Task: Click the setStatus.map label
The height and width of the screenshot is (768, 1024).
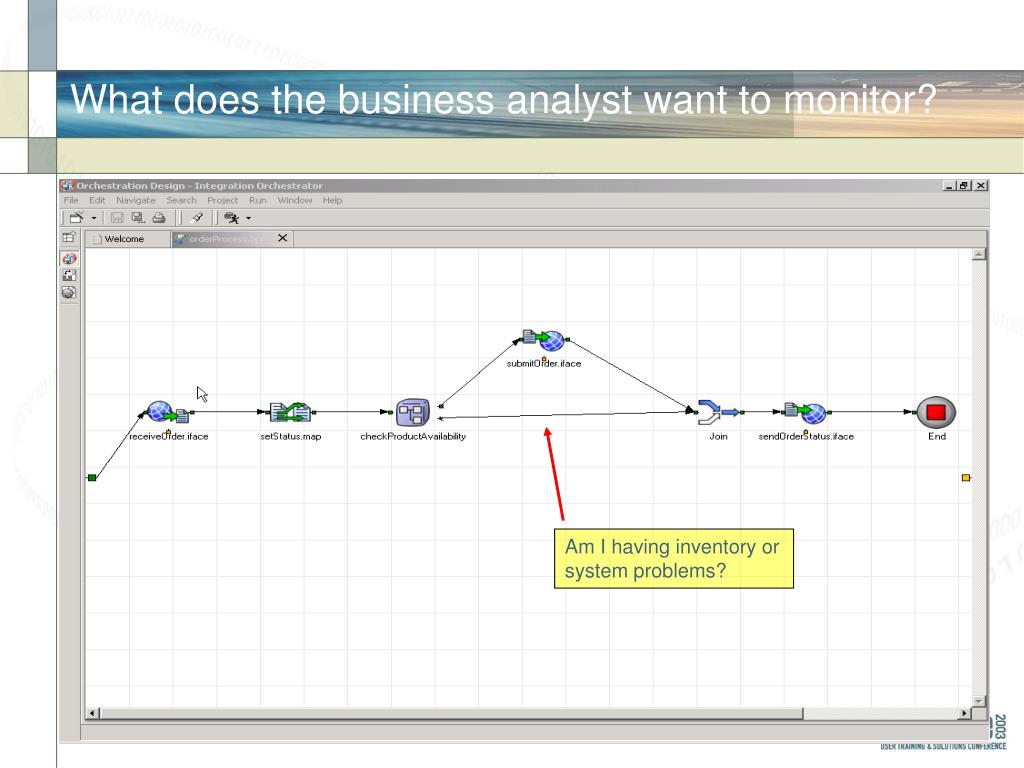Action: [291, 436]
